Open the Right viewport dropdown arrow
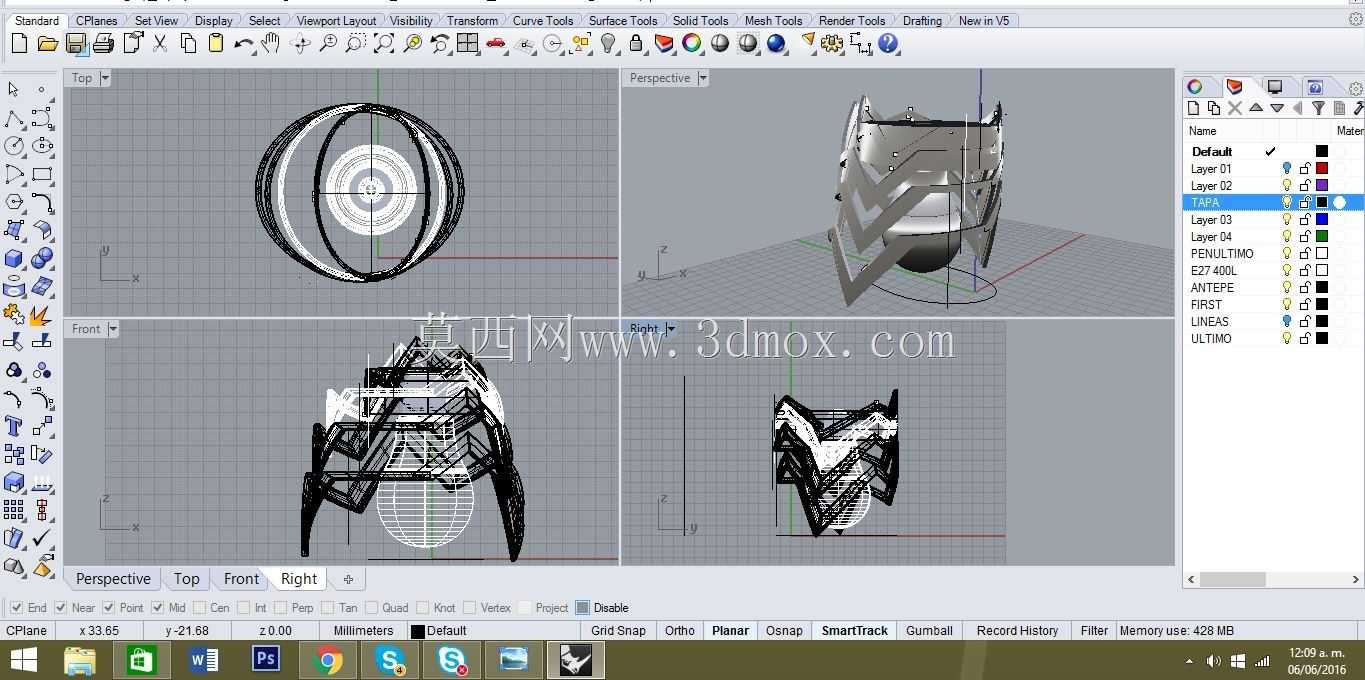The image size is (1365, 680). tap(671, 329)
